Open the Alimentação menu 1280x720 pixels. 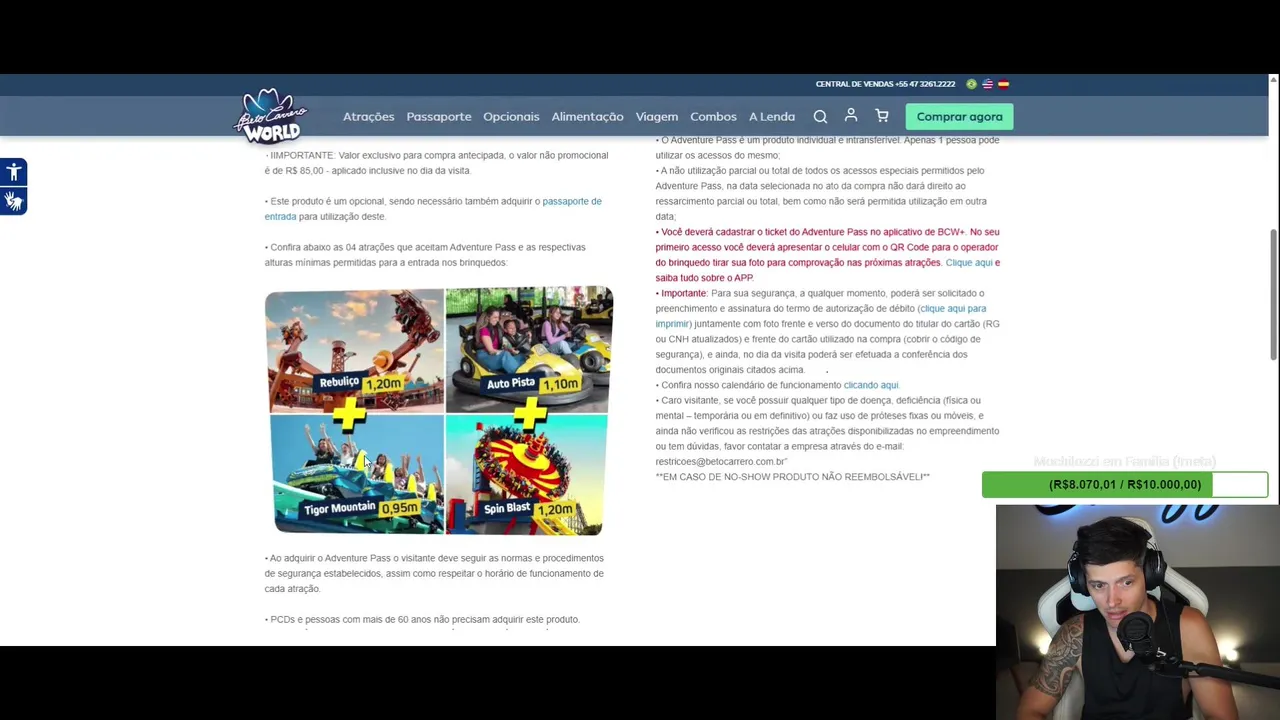tap(587, 117)
